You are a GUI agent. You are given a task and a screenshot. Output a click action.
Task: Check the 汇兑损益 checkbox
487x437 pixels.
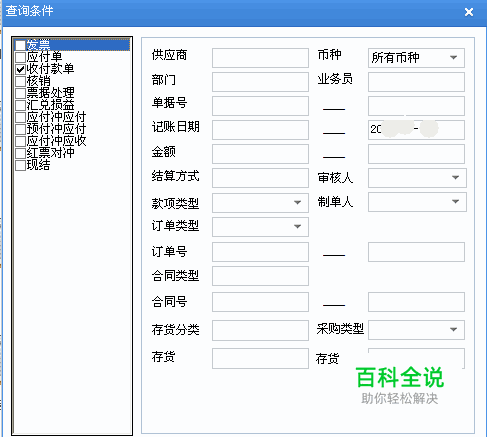pyautogui.click(x=21, y=105)
